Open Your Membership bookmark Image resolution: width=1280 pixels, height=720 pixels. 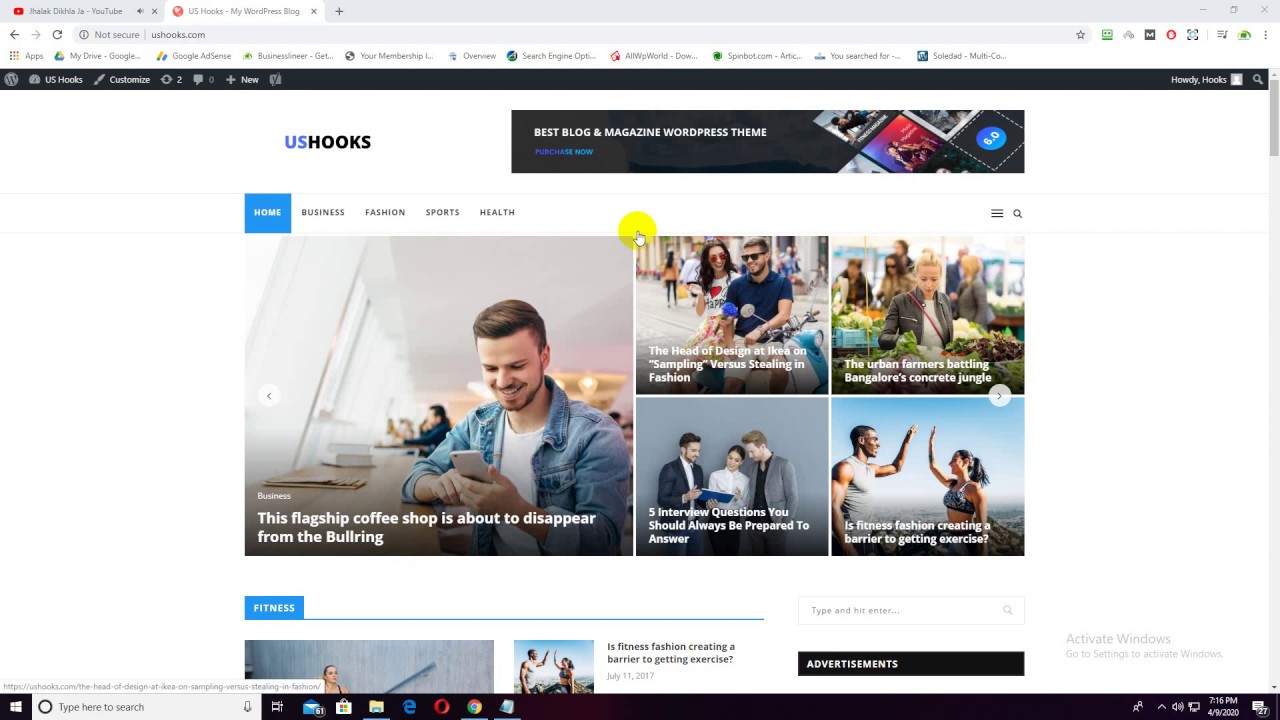point(390,56)
